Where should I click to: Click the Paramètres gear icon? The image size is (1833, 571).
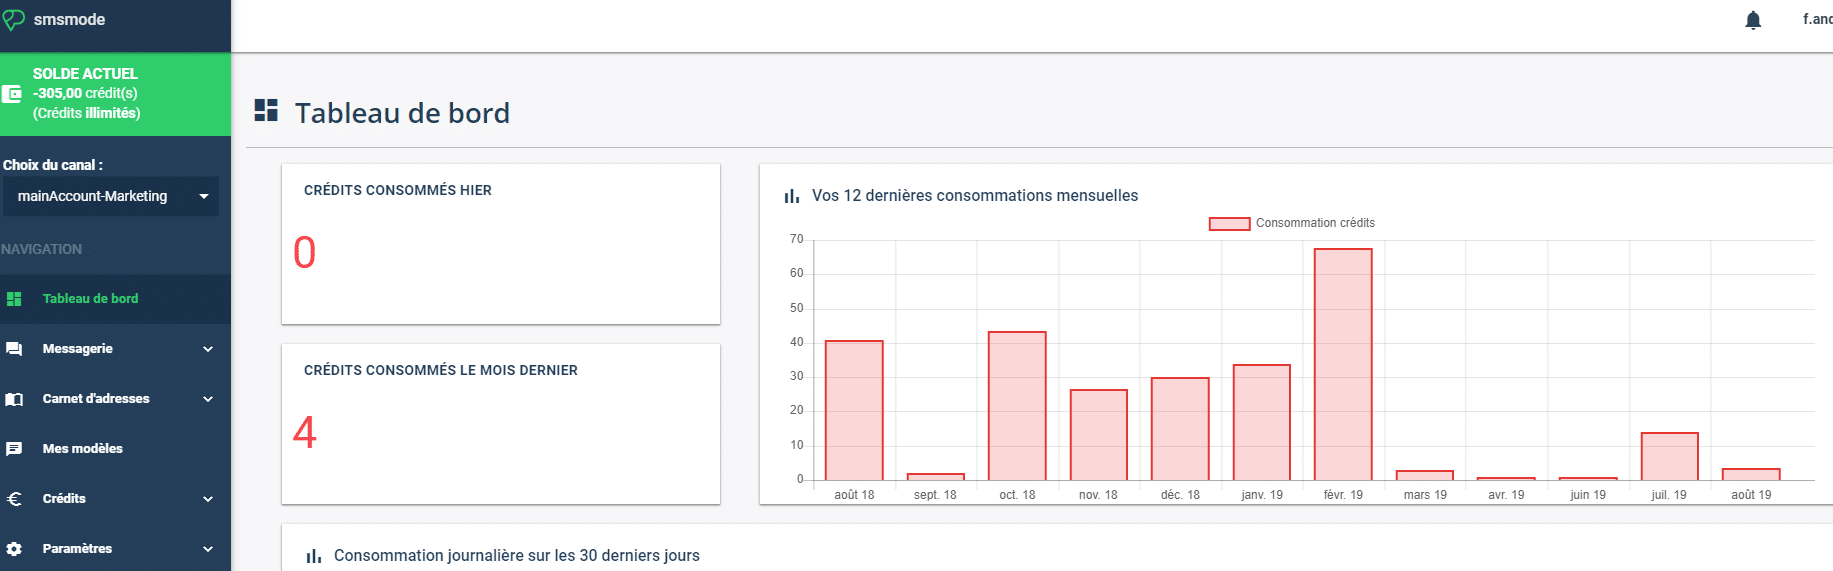coord(14,549)
